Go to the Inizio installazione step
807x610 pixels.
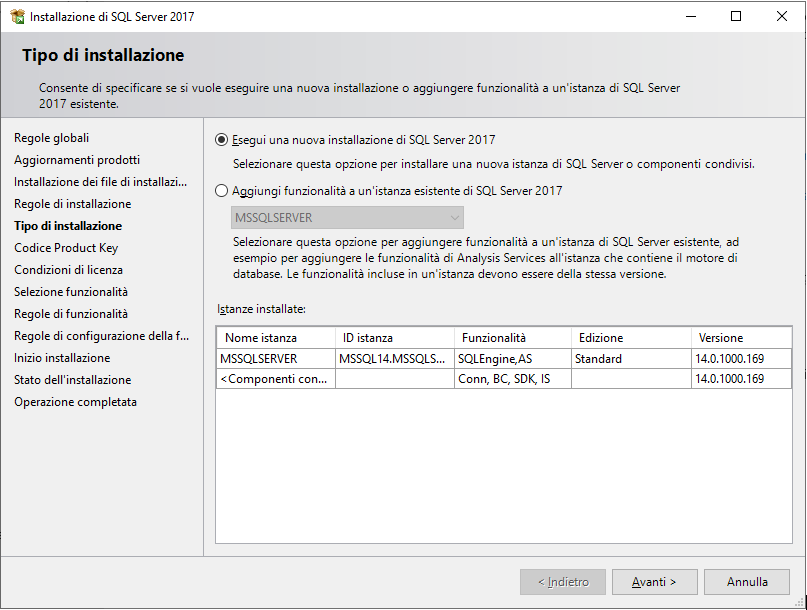click(x=62, y=358)
